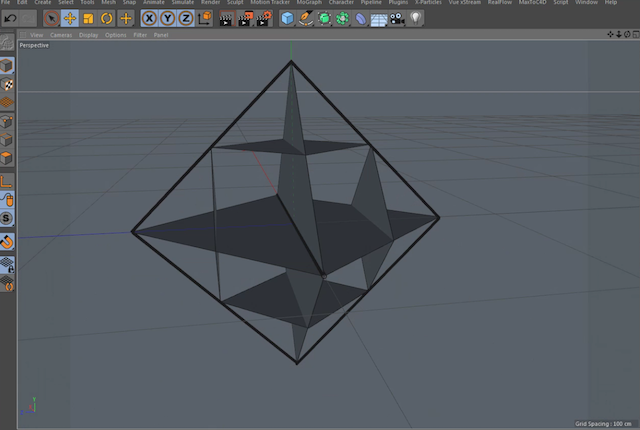The height and width of the screenshot is (430, 640).
Task: Open the RealFlow menu
Action: pos(500,2)
